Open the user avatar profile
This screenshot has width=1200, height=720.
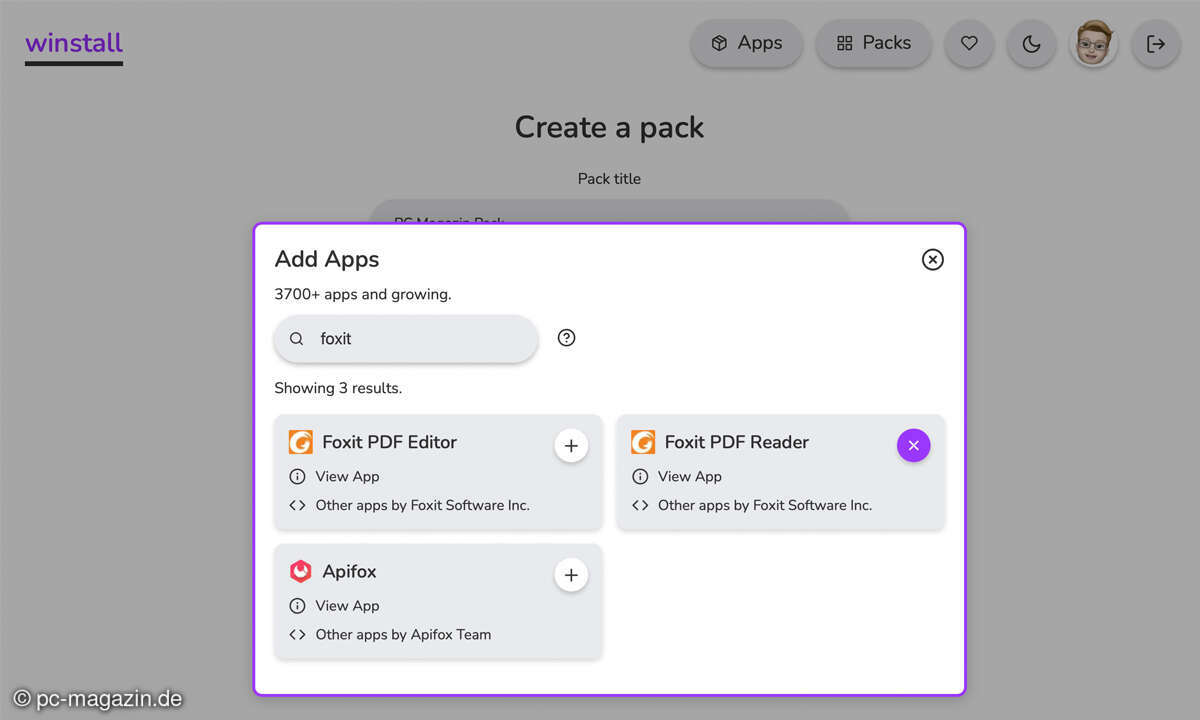pos(1093,44)
